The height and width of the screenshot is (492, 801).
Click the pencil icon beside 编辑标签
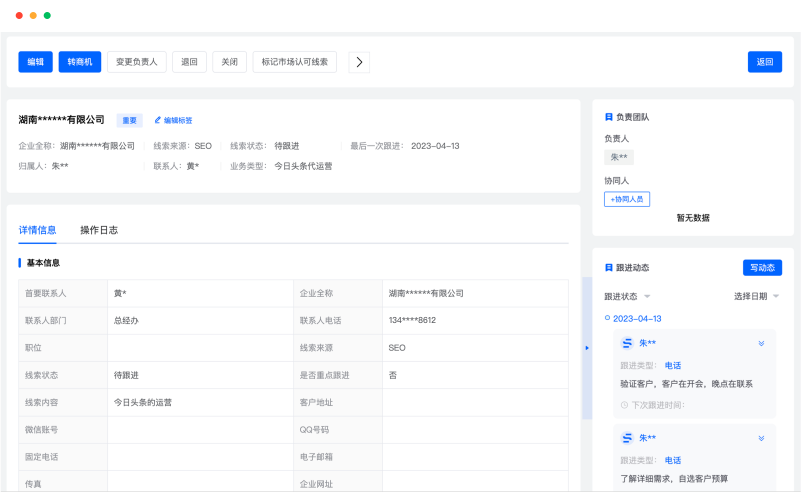158,120
